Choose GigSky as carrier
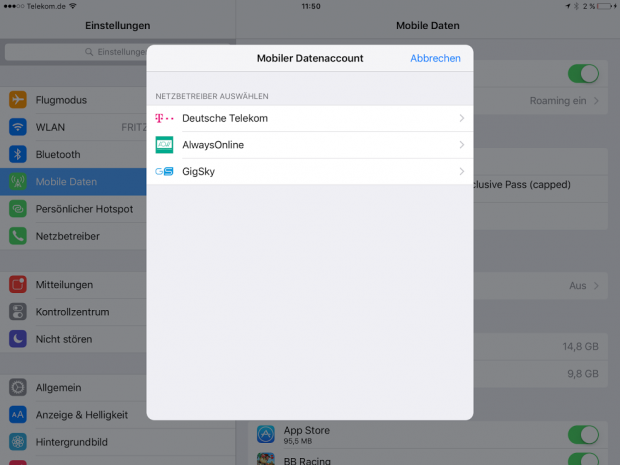The height and width of the screenshot is (465, 620). (310, 171)
